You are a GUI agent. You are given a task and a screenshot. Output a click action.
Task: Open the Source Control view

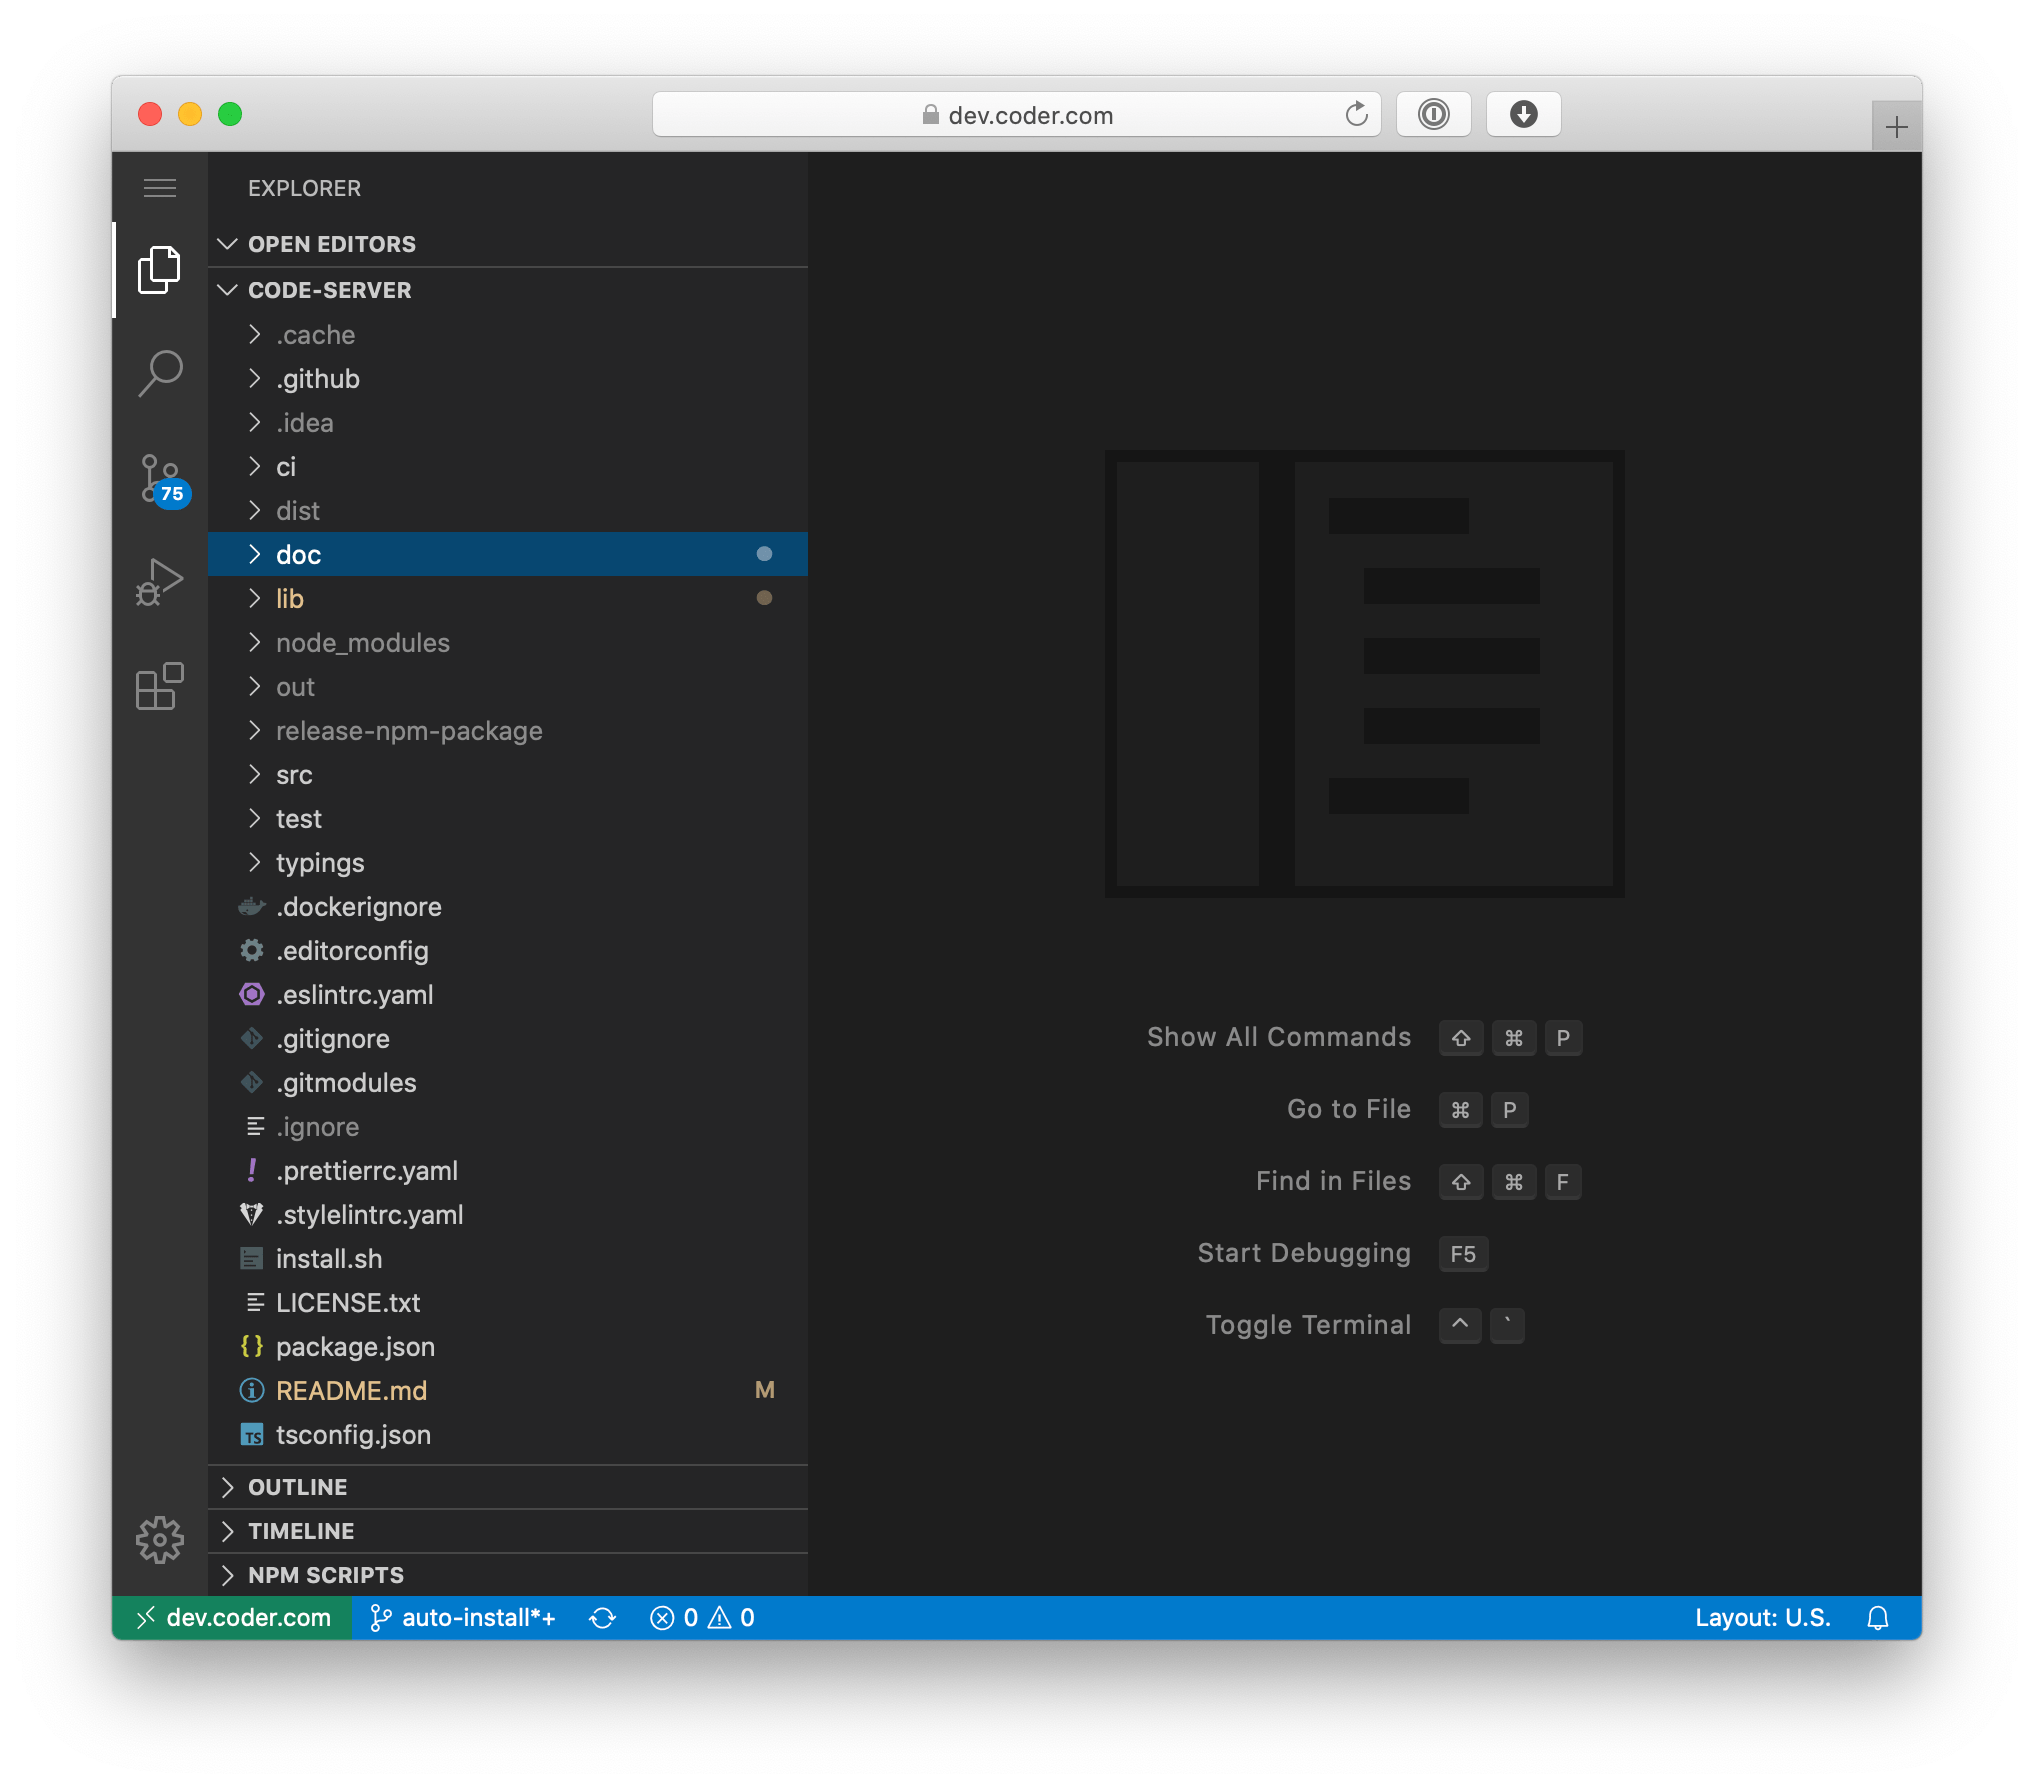[x=160, y=478]
